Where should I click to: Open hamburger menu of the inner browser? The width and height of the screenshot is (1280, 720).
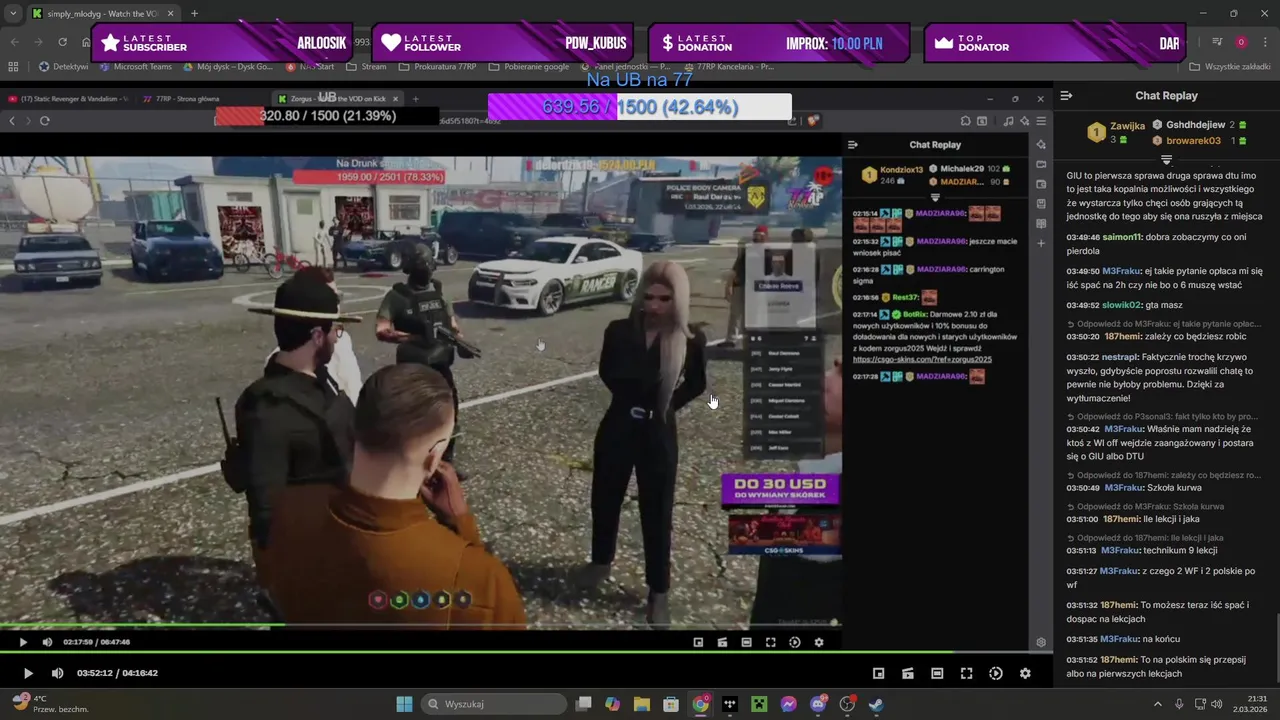[1041, 121]
